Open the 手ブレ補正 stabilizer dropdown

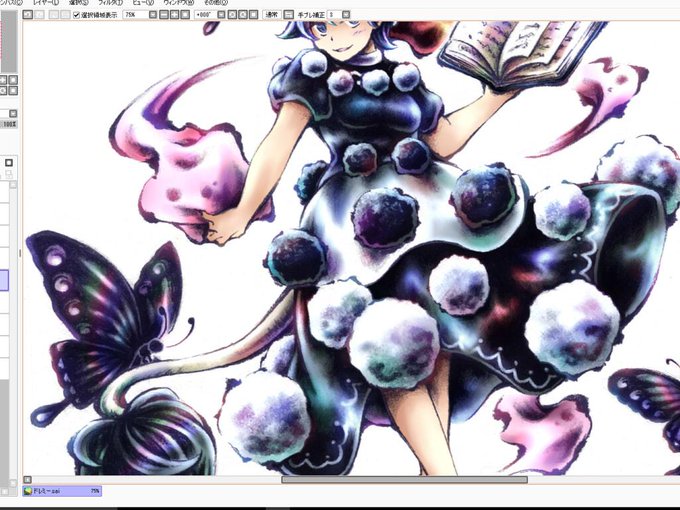click(346, 15)
